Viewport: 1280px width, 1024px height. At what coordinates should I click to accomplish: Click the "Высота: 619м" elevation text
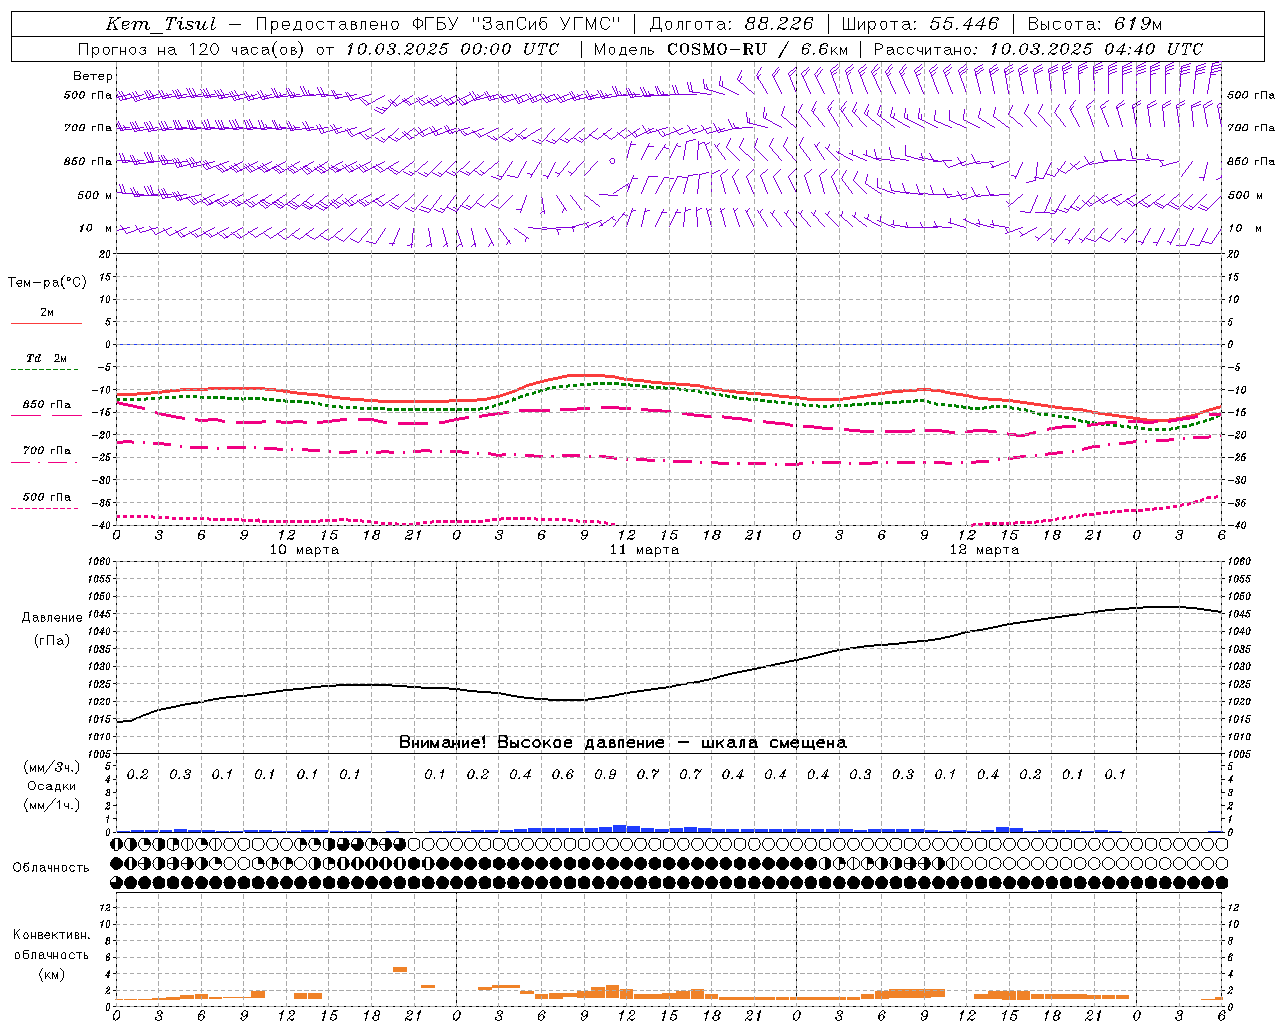(x=1095, y=24)
